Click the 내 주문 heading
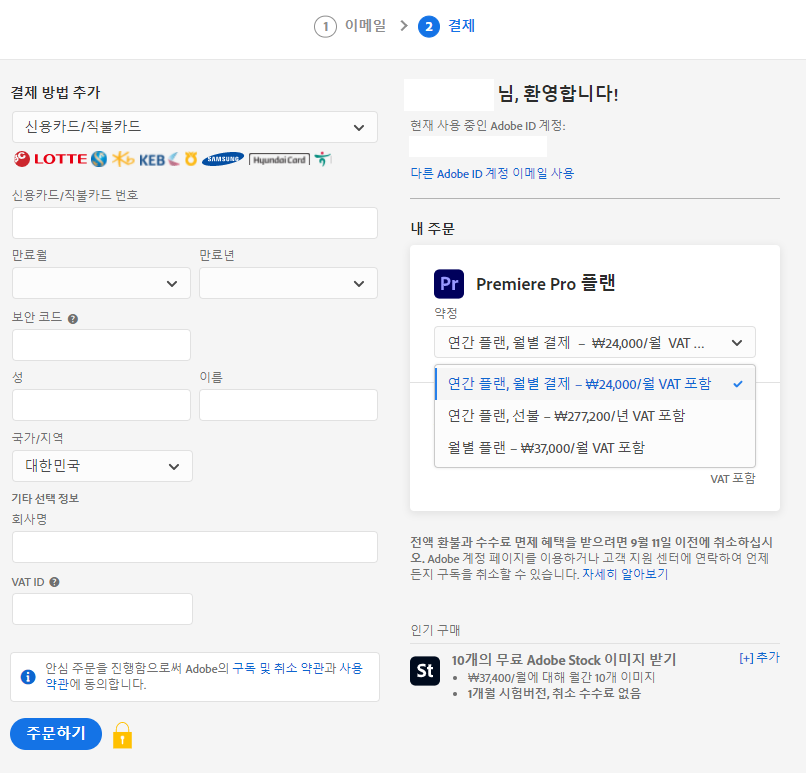The image size is (806, 773). click(432, 229)
